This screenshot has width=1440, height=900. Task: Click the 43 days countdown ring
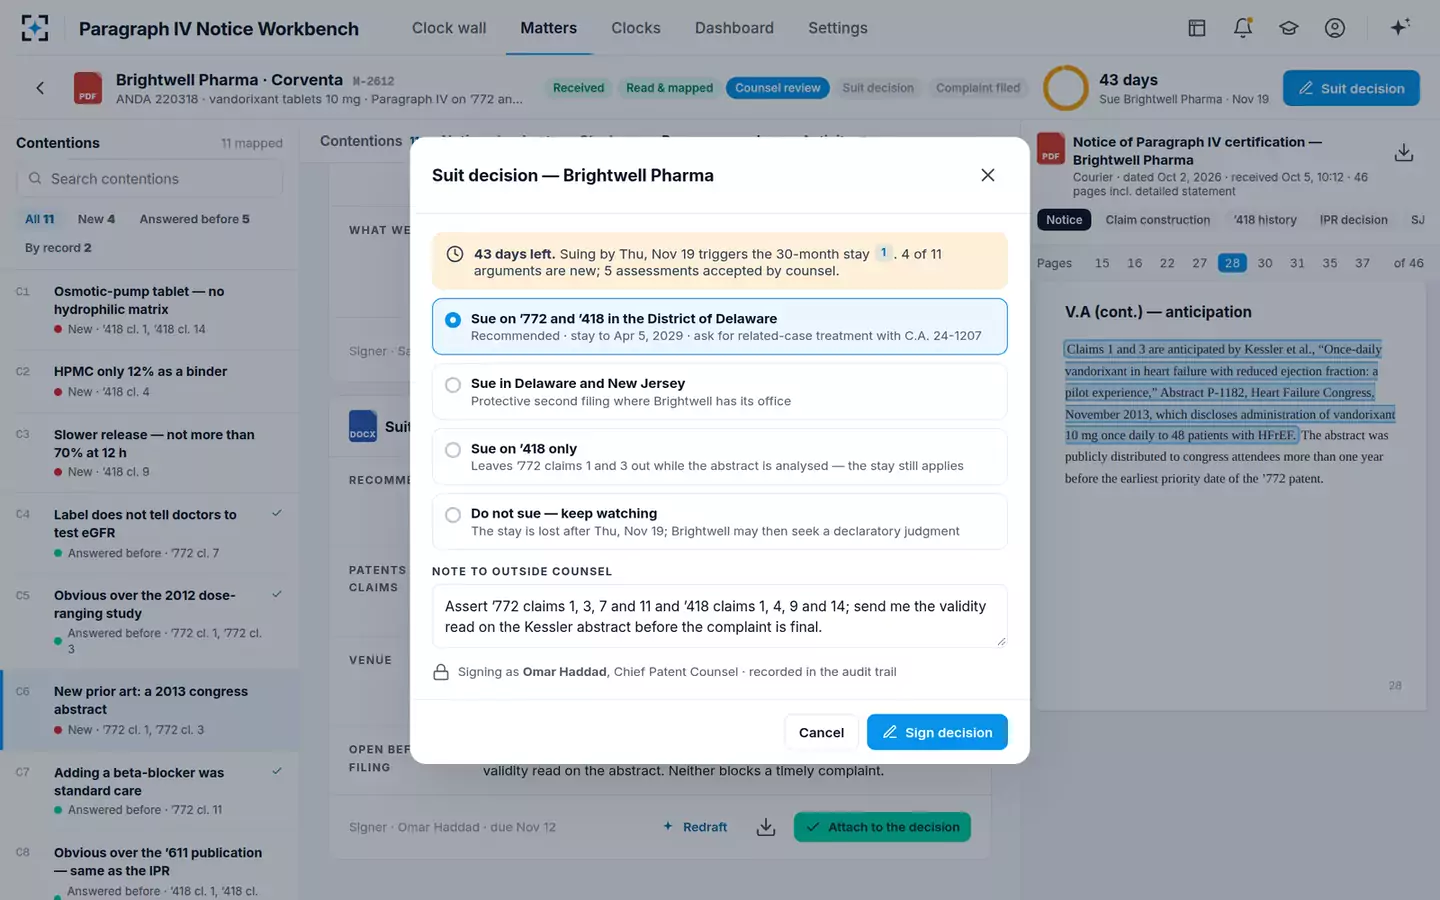coord(1066,88)
